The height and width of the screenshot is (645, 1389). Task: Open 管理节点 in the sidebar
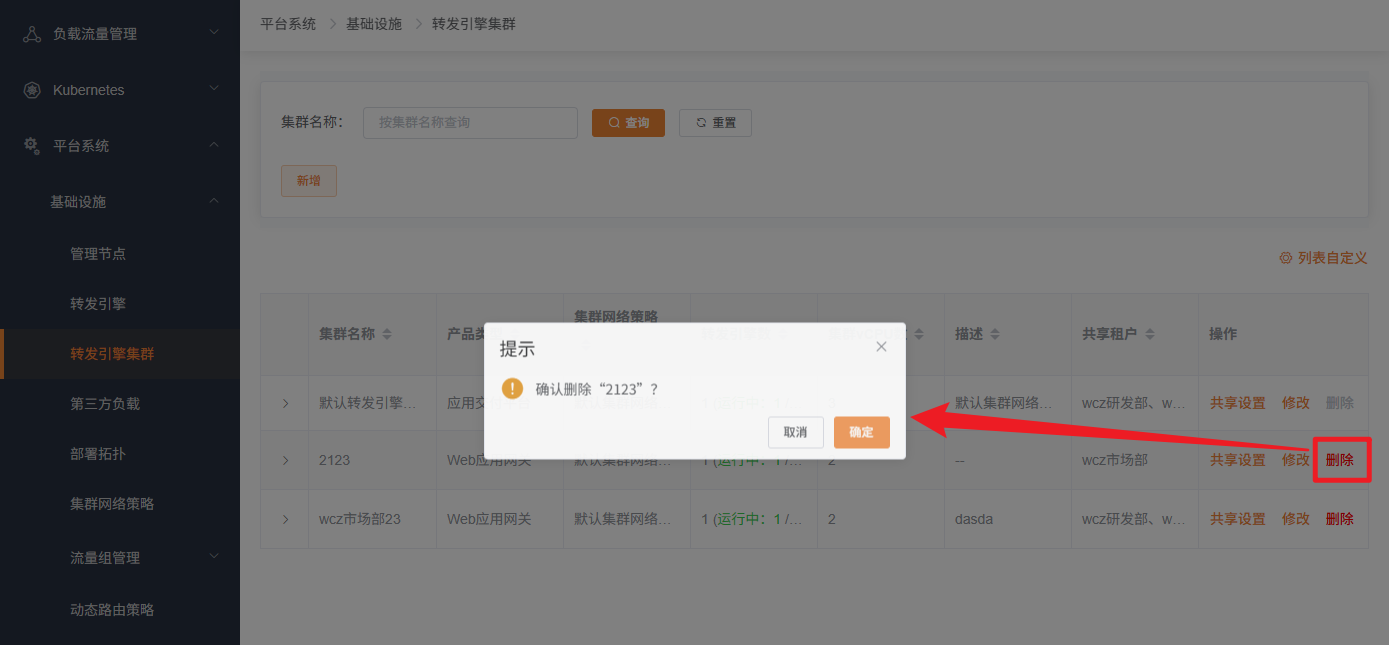[98, 254]
